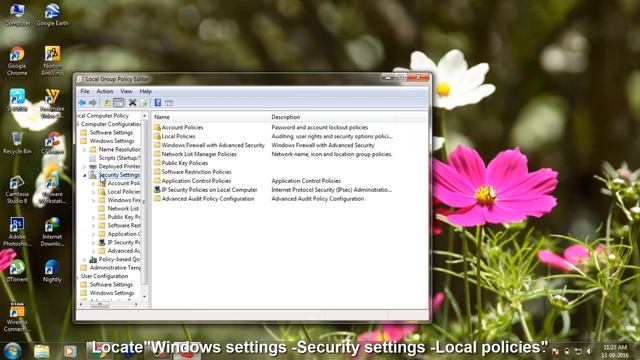Expand Policy-based QoS tree node
640x360 pixels.
(84, 260)
